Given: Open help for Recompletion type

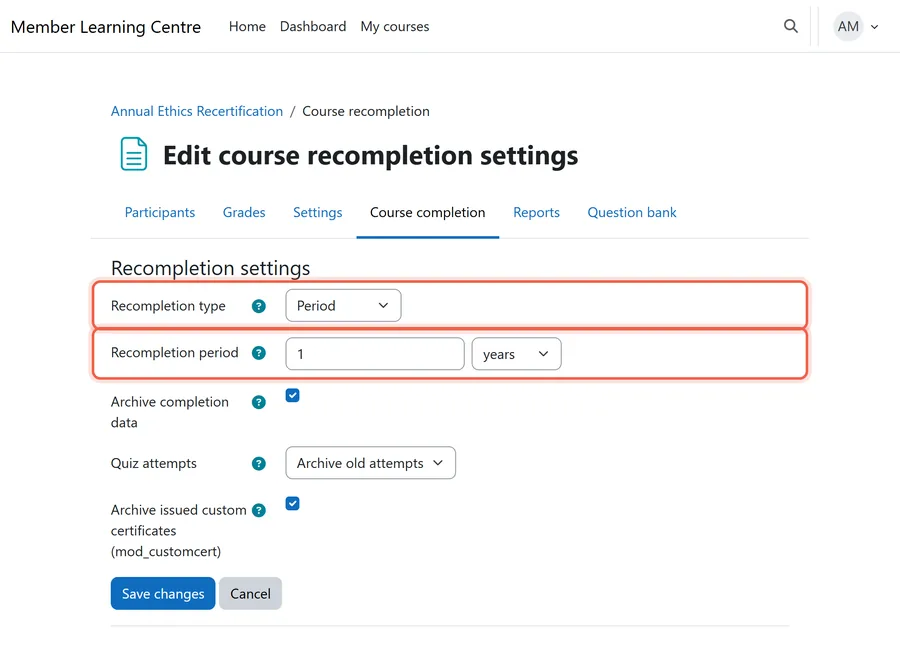Looking at the screenshot, I should (x=259, y=306).
